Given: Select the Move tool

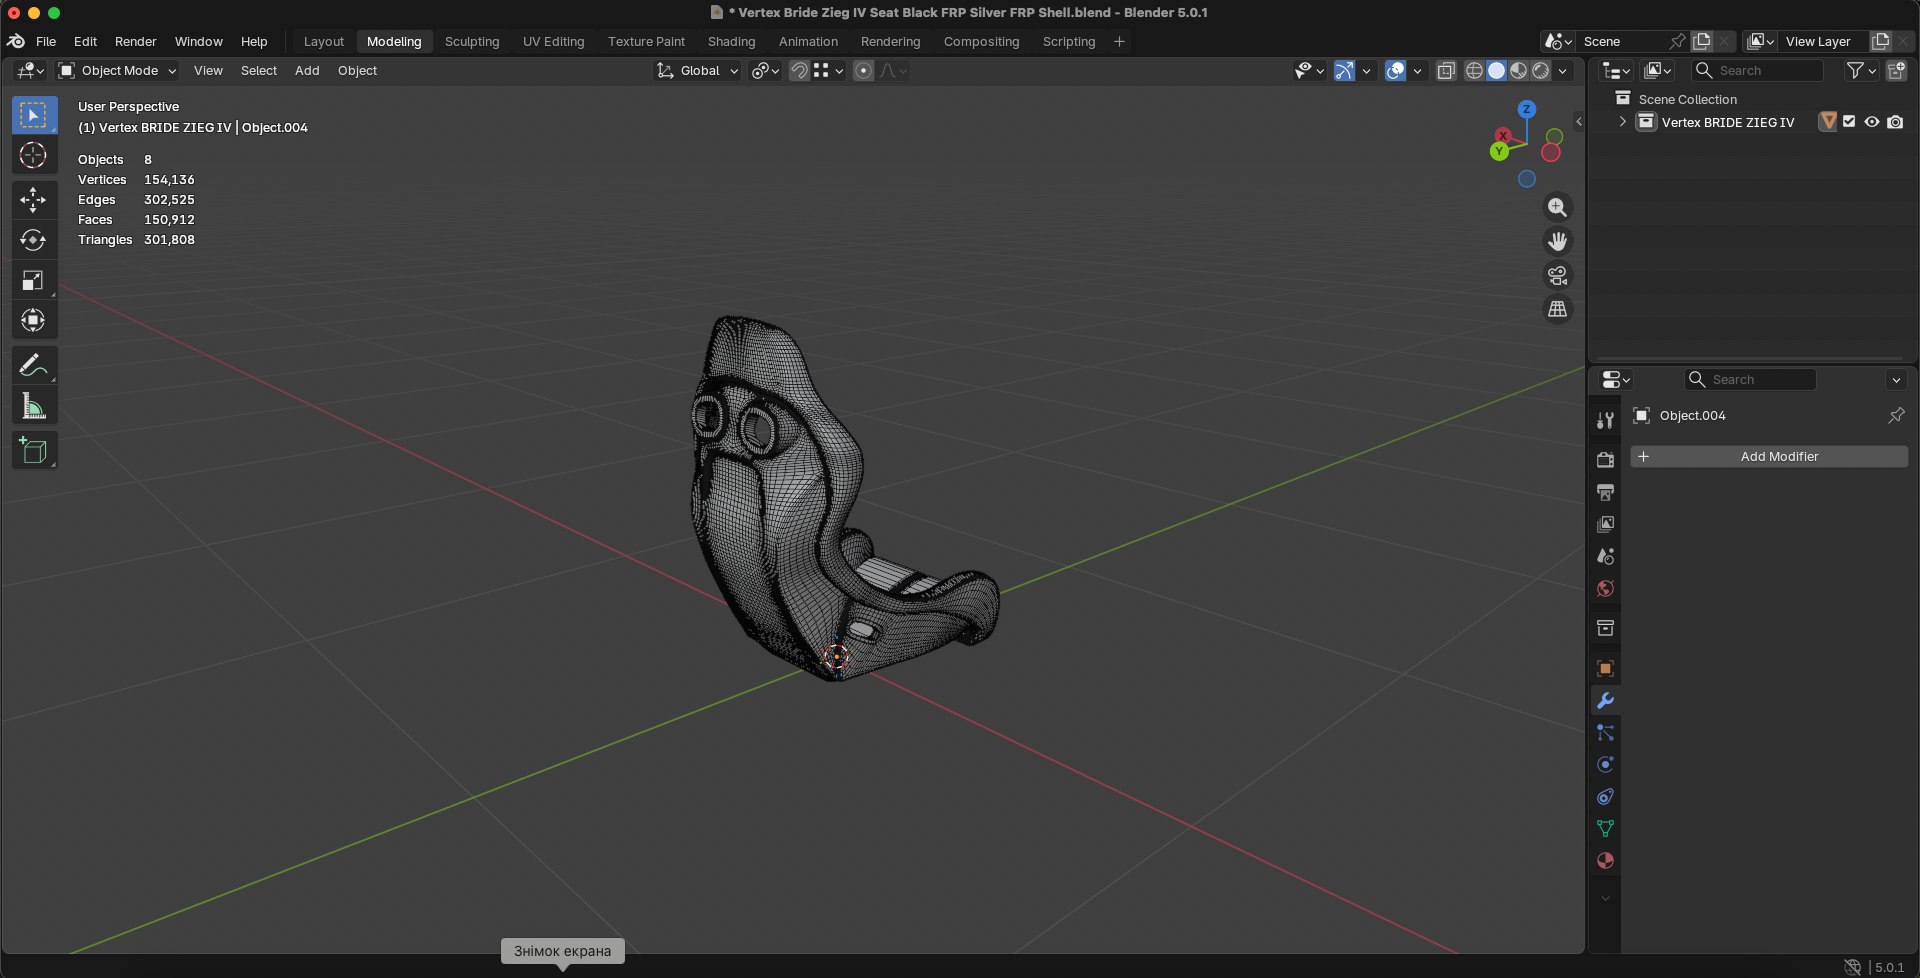Looking at the screenshot, I should tap(34, 200).
